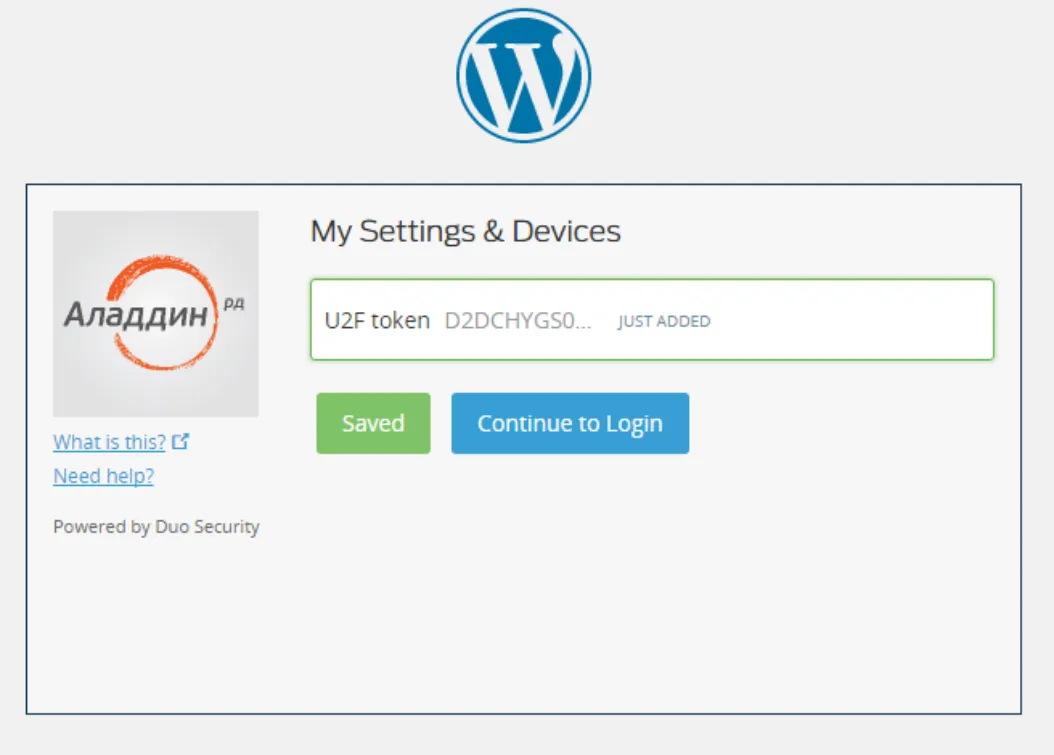This screenshot has width=1054, height=755.
Task: Click the Aladdin R.D. logo image
Action: 156,314
